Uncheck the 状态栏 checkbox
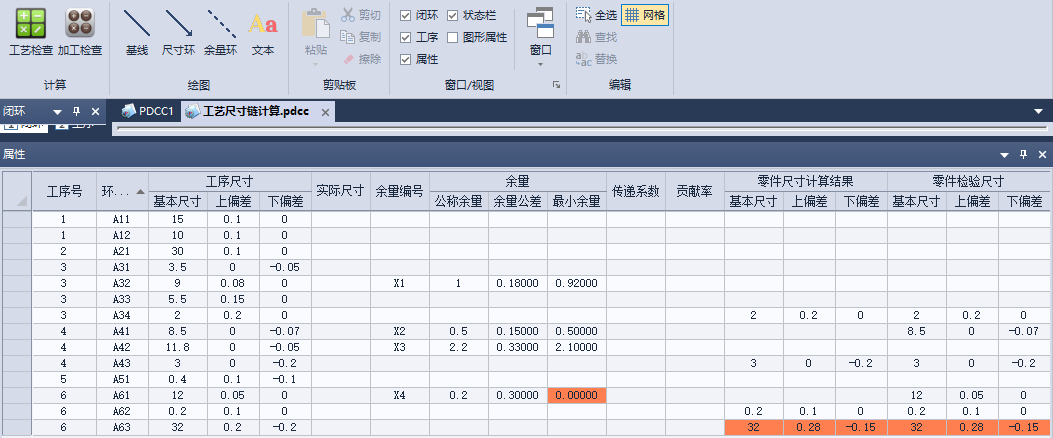1053x438 pixels. 453,15
